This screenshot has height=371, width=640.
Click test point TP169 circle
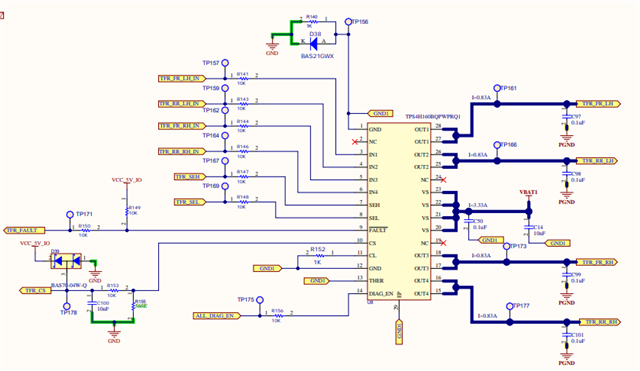click(x=225, y=186)
